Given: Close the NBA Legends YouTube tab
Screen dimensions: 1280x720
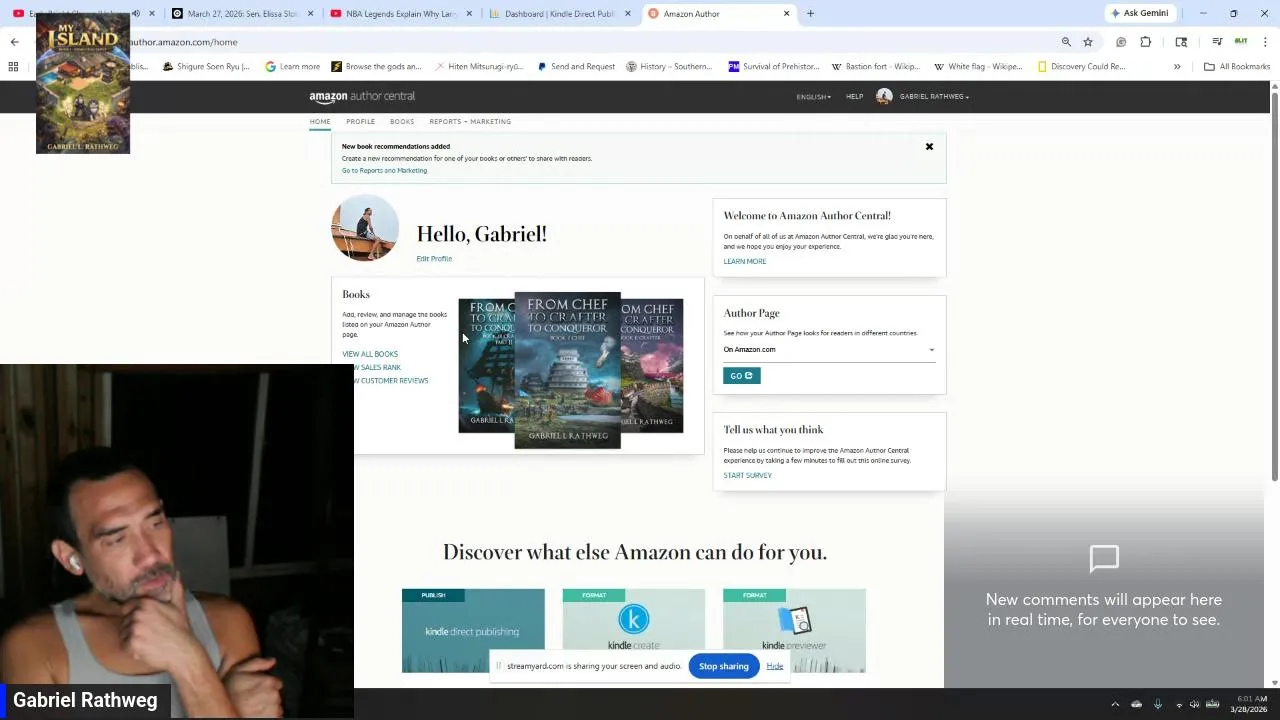Looking at the screenshot, I should [469, 14].
